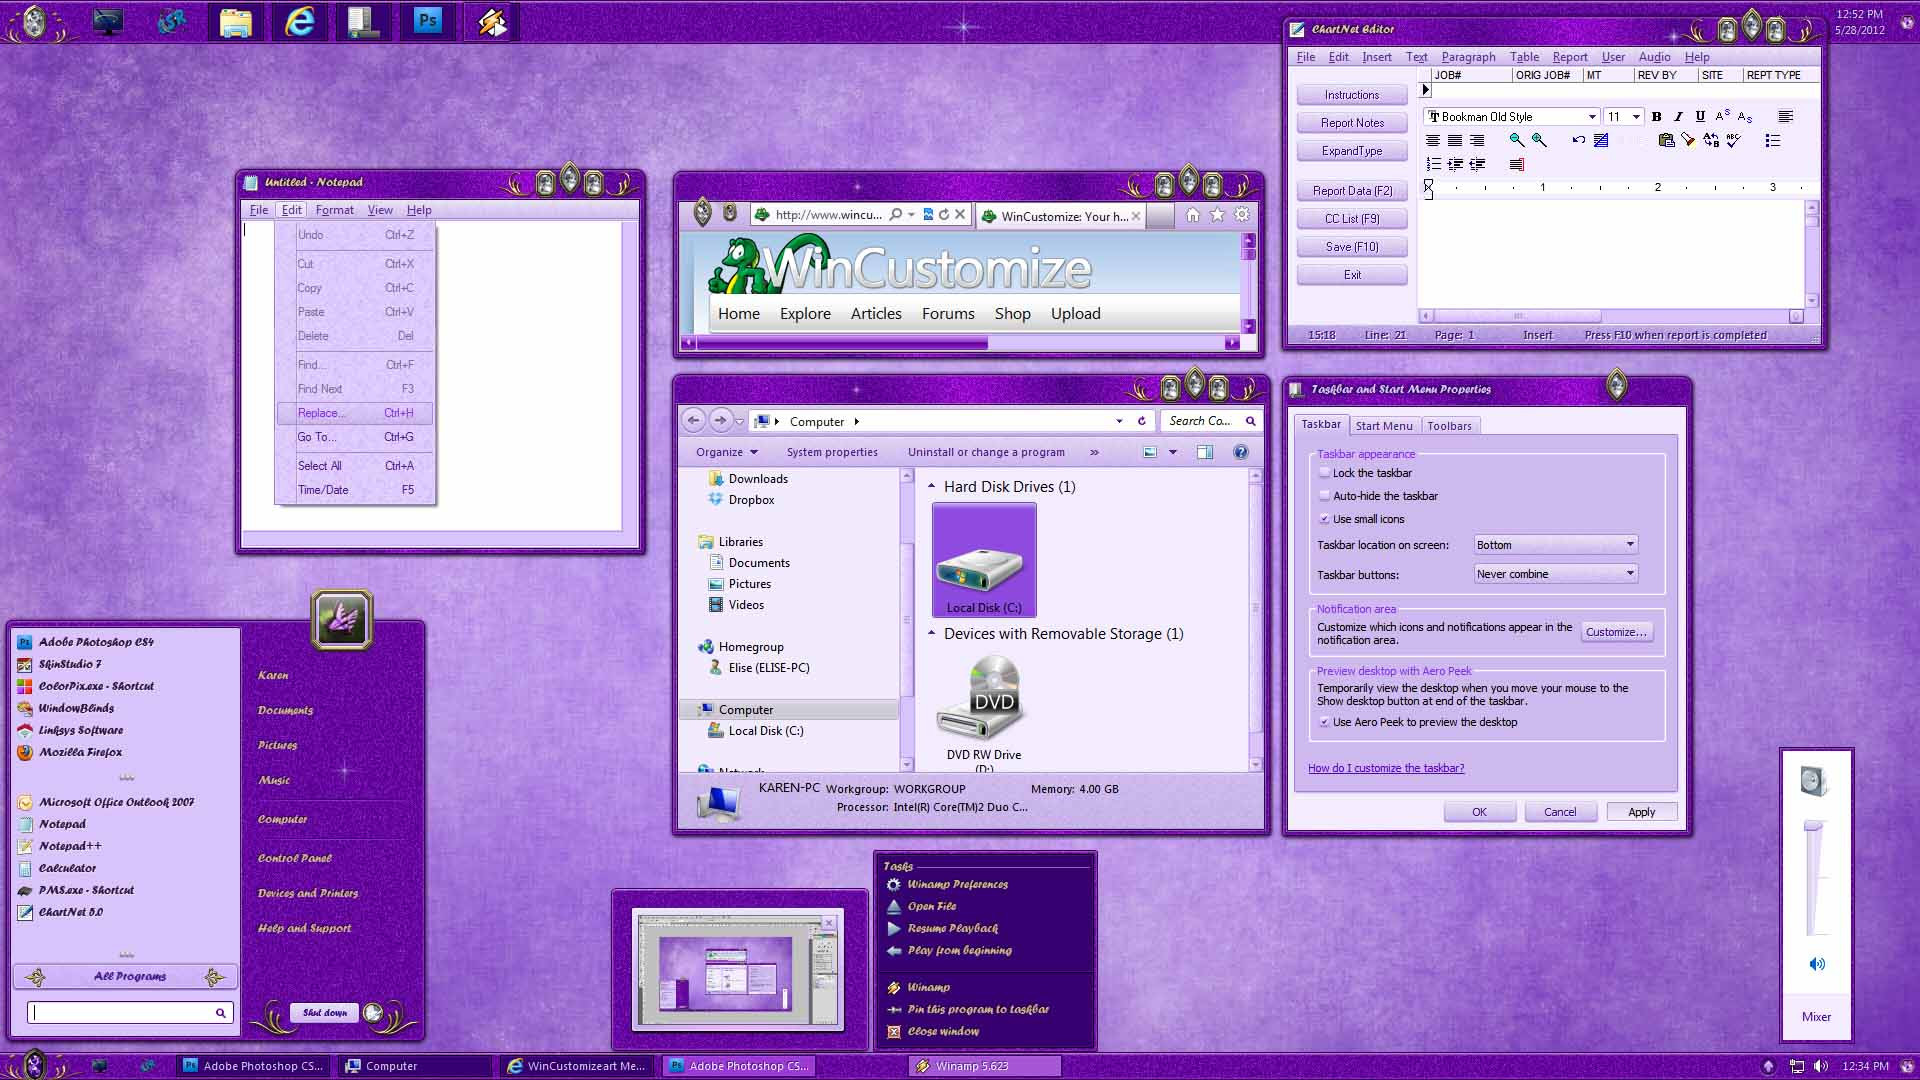Click Report Notes button in ChartNet Editor
Viewport: 1920px width, 1080px height.
[1352, 123]
